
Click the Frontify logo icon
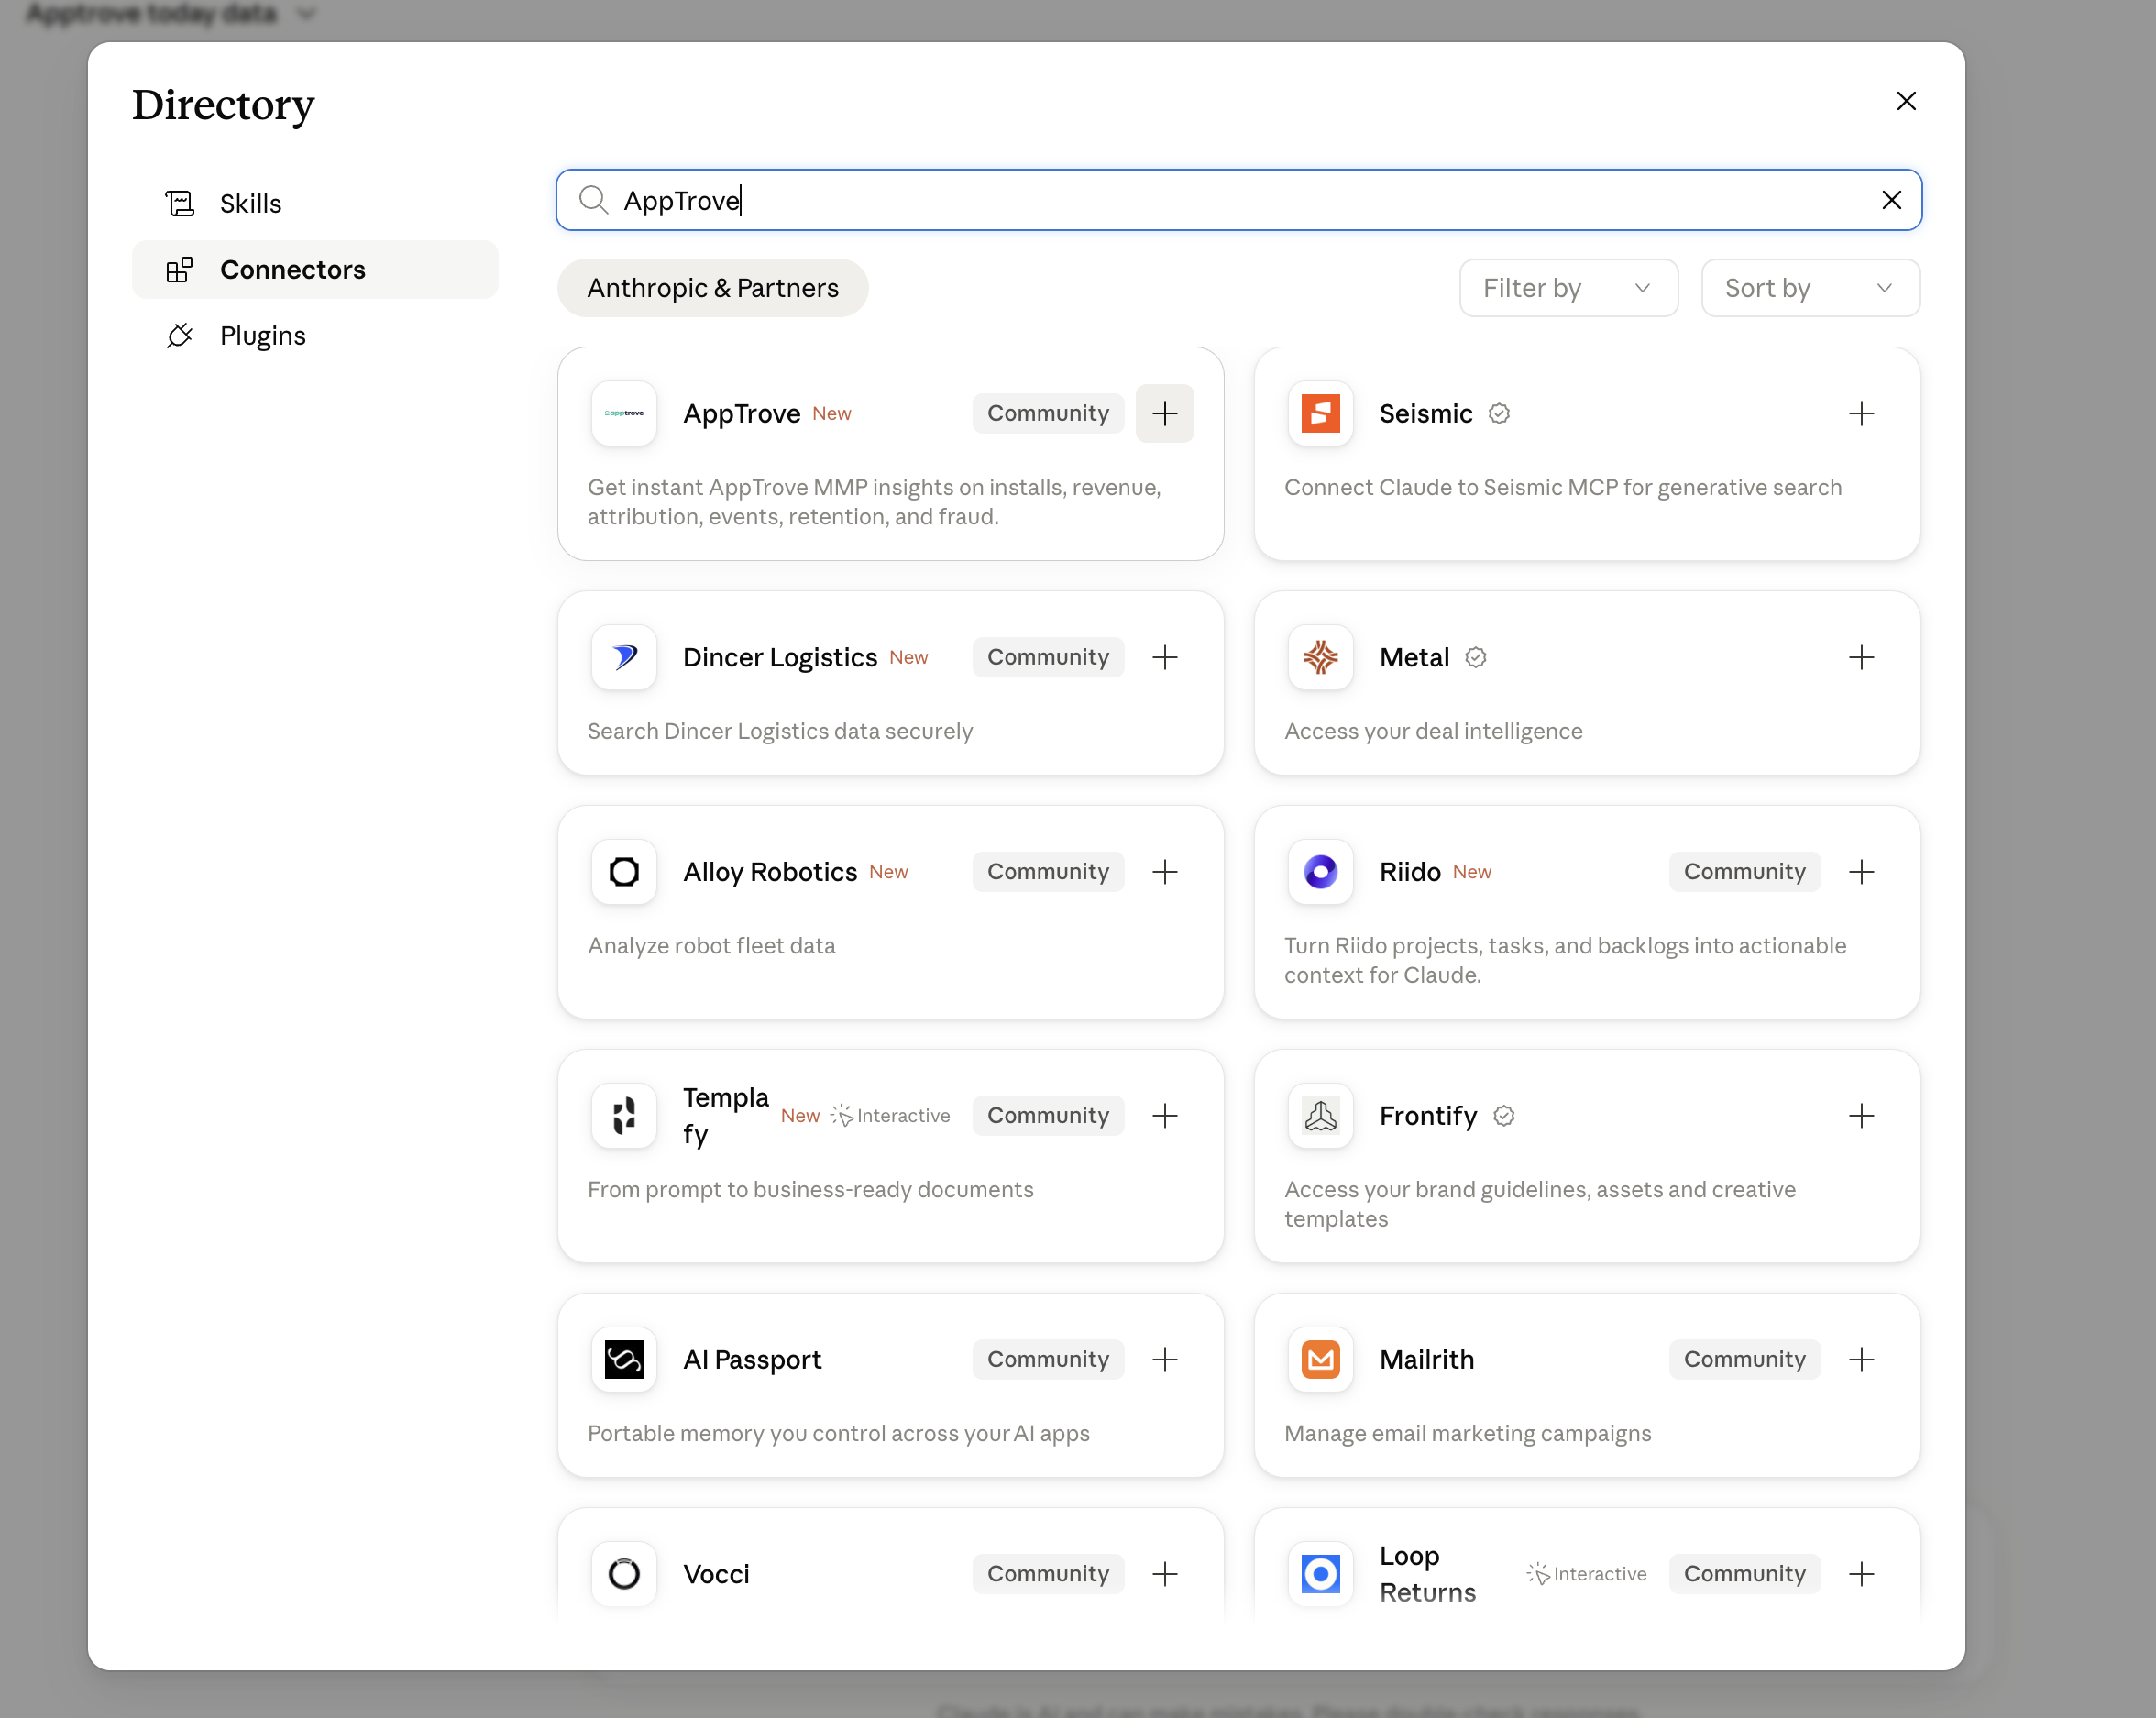[1320, 1115]
